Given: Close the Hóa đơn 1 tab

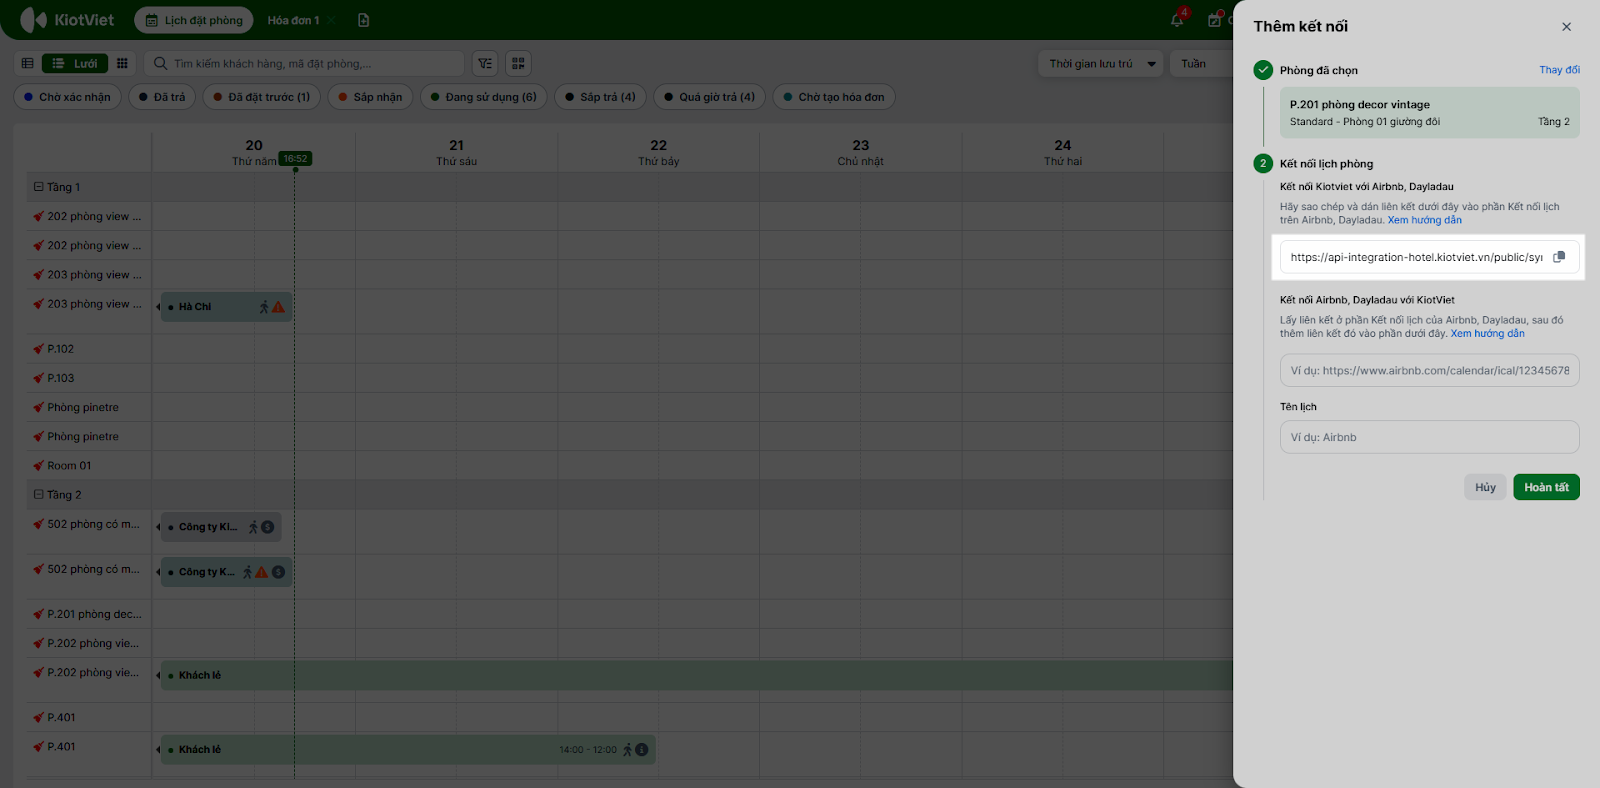Looking at the screenshot, I should pyautogui.click(x=331, y=20).
